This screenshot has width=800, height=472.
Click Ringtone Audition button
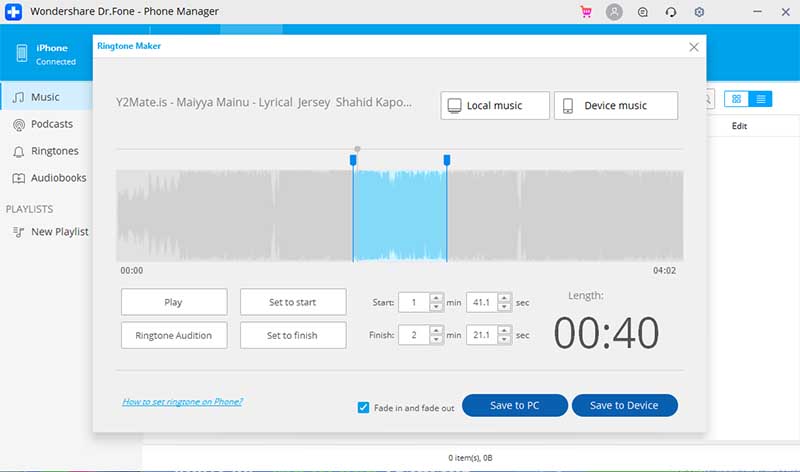click(x=174, y=335)
